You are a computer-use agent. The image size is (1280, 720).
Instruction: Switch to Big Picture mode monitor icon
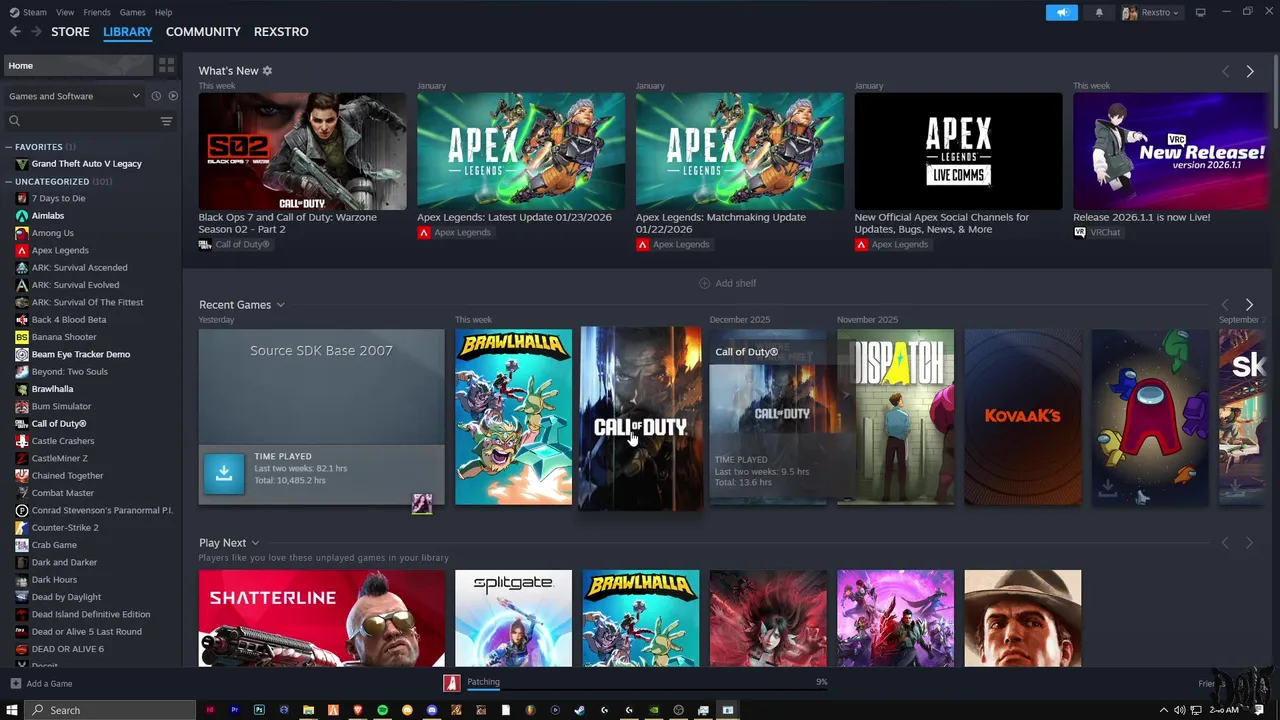[x=1201, y=12]
